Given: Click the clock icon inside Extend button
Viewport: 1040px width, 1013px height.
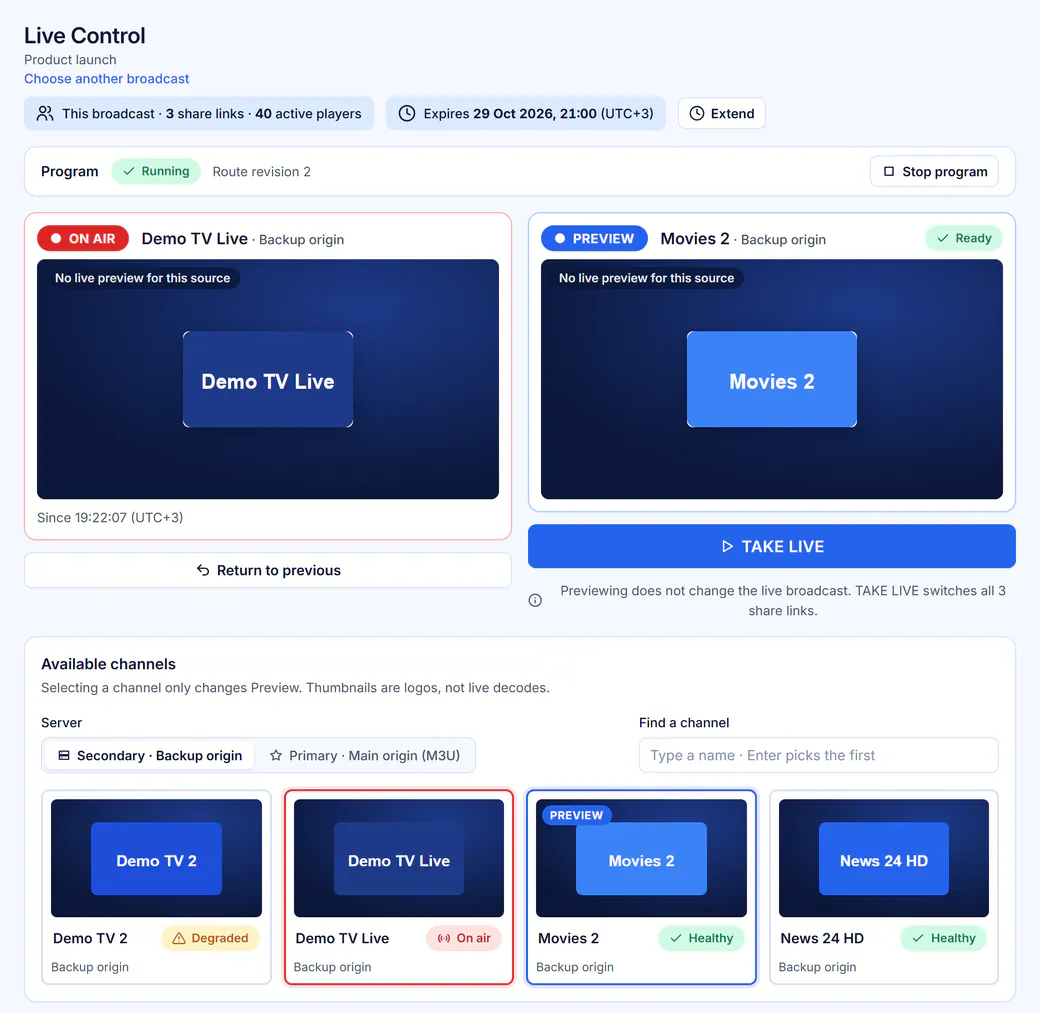Looking at the screenshot, I should point(696,113).
